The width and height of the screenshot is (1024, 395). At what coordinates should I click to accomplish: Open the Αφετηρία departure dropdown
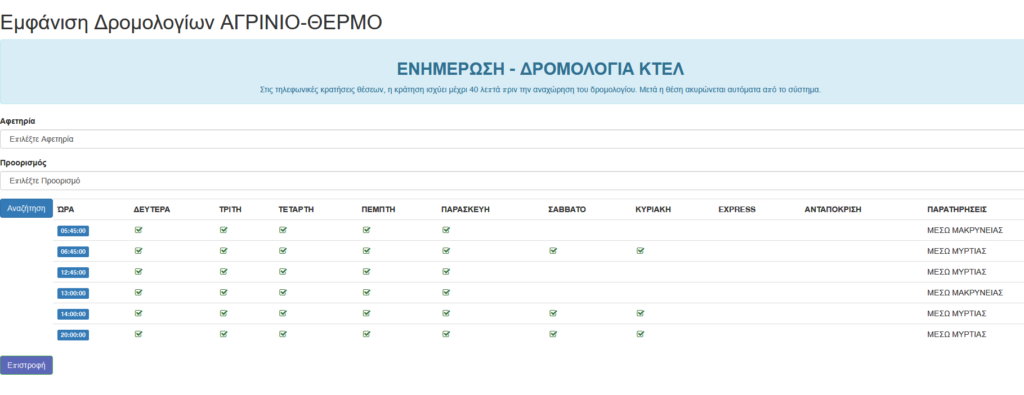tap(512, 139)
